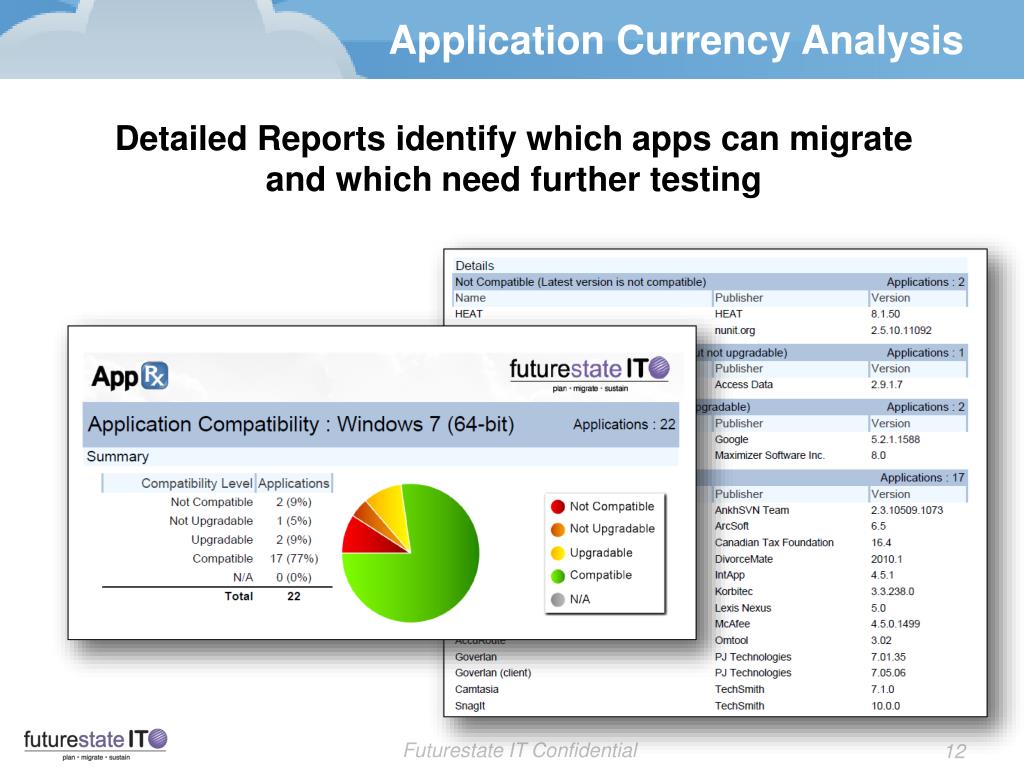Image resolution: width=1024 pixels, height=768 pixels.
Task: Click the "Details" heading in the back report
Action: [475, 266]
